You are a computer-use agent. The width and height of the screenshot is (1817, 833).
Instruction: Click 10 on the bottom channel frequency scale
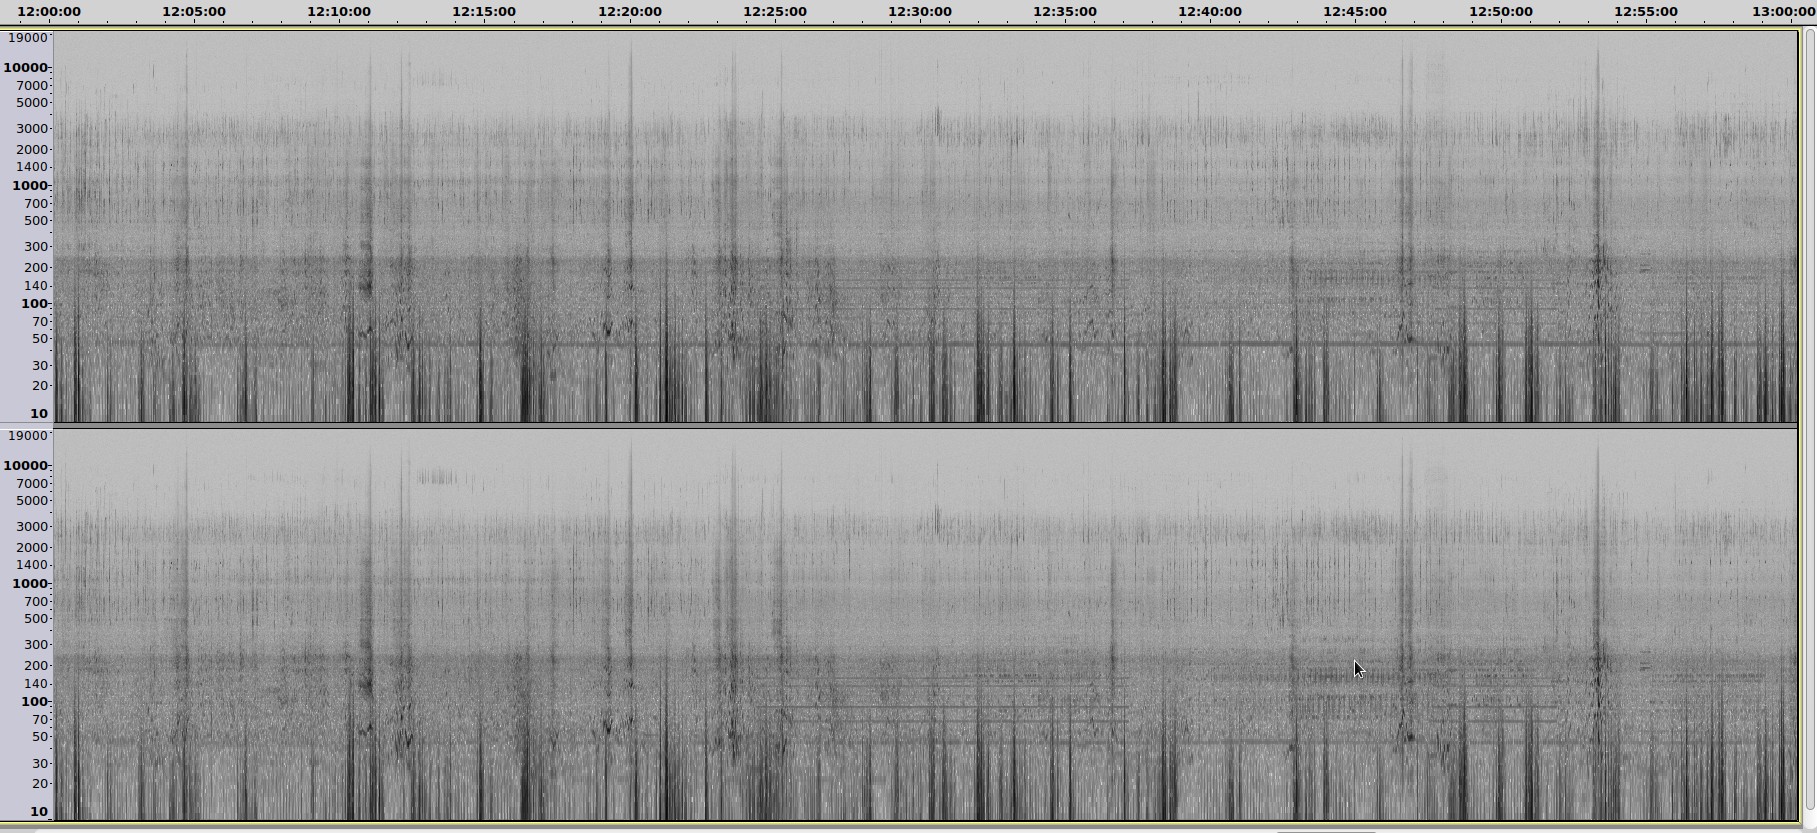tap(39, 812)
